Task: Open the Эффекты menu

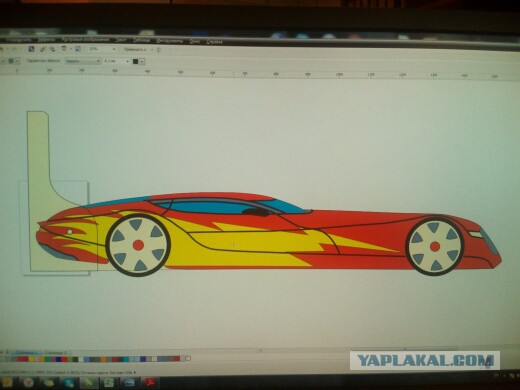Action: [x=46, y=40]
